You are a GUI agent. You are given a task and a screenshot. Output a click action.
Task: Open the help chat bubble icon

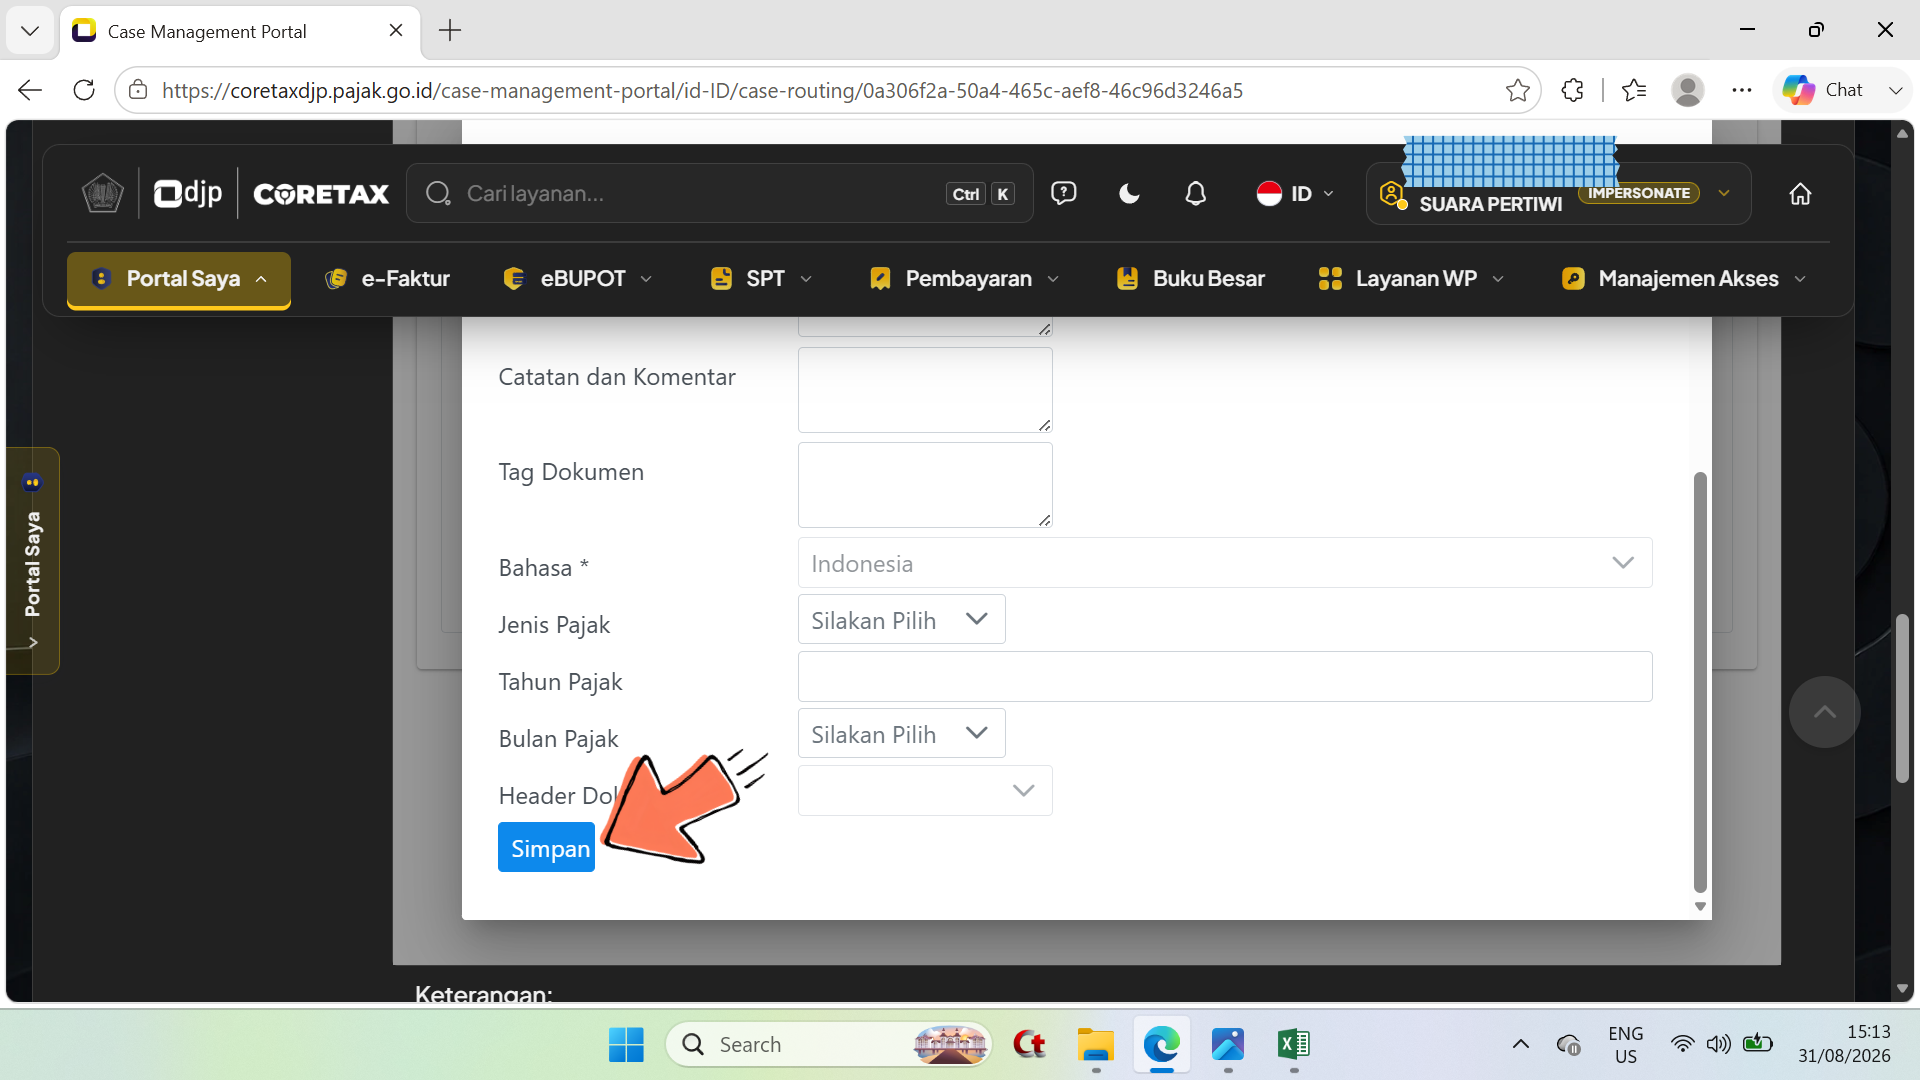[1063, 193]
